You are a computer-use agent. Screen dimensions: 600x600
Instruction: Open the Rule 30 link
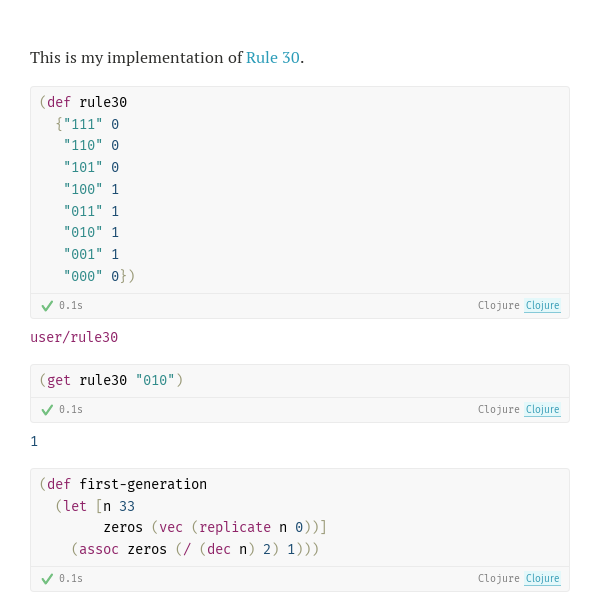click(272, 58)
